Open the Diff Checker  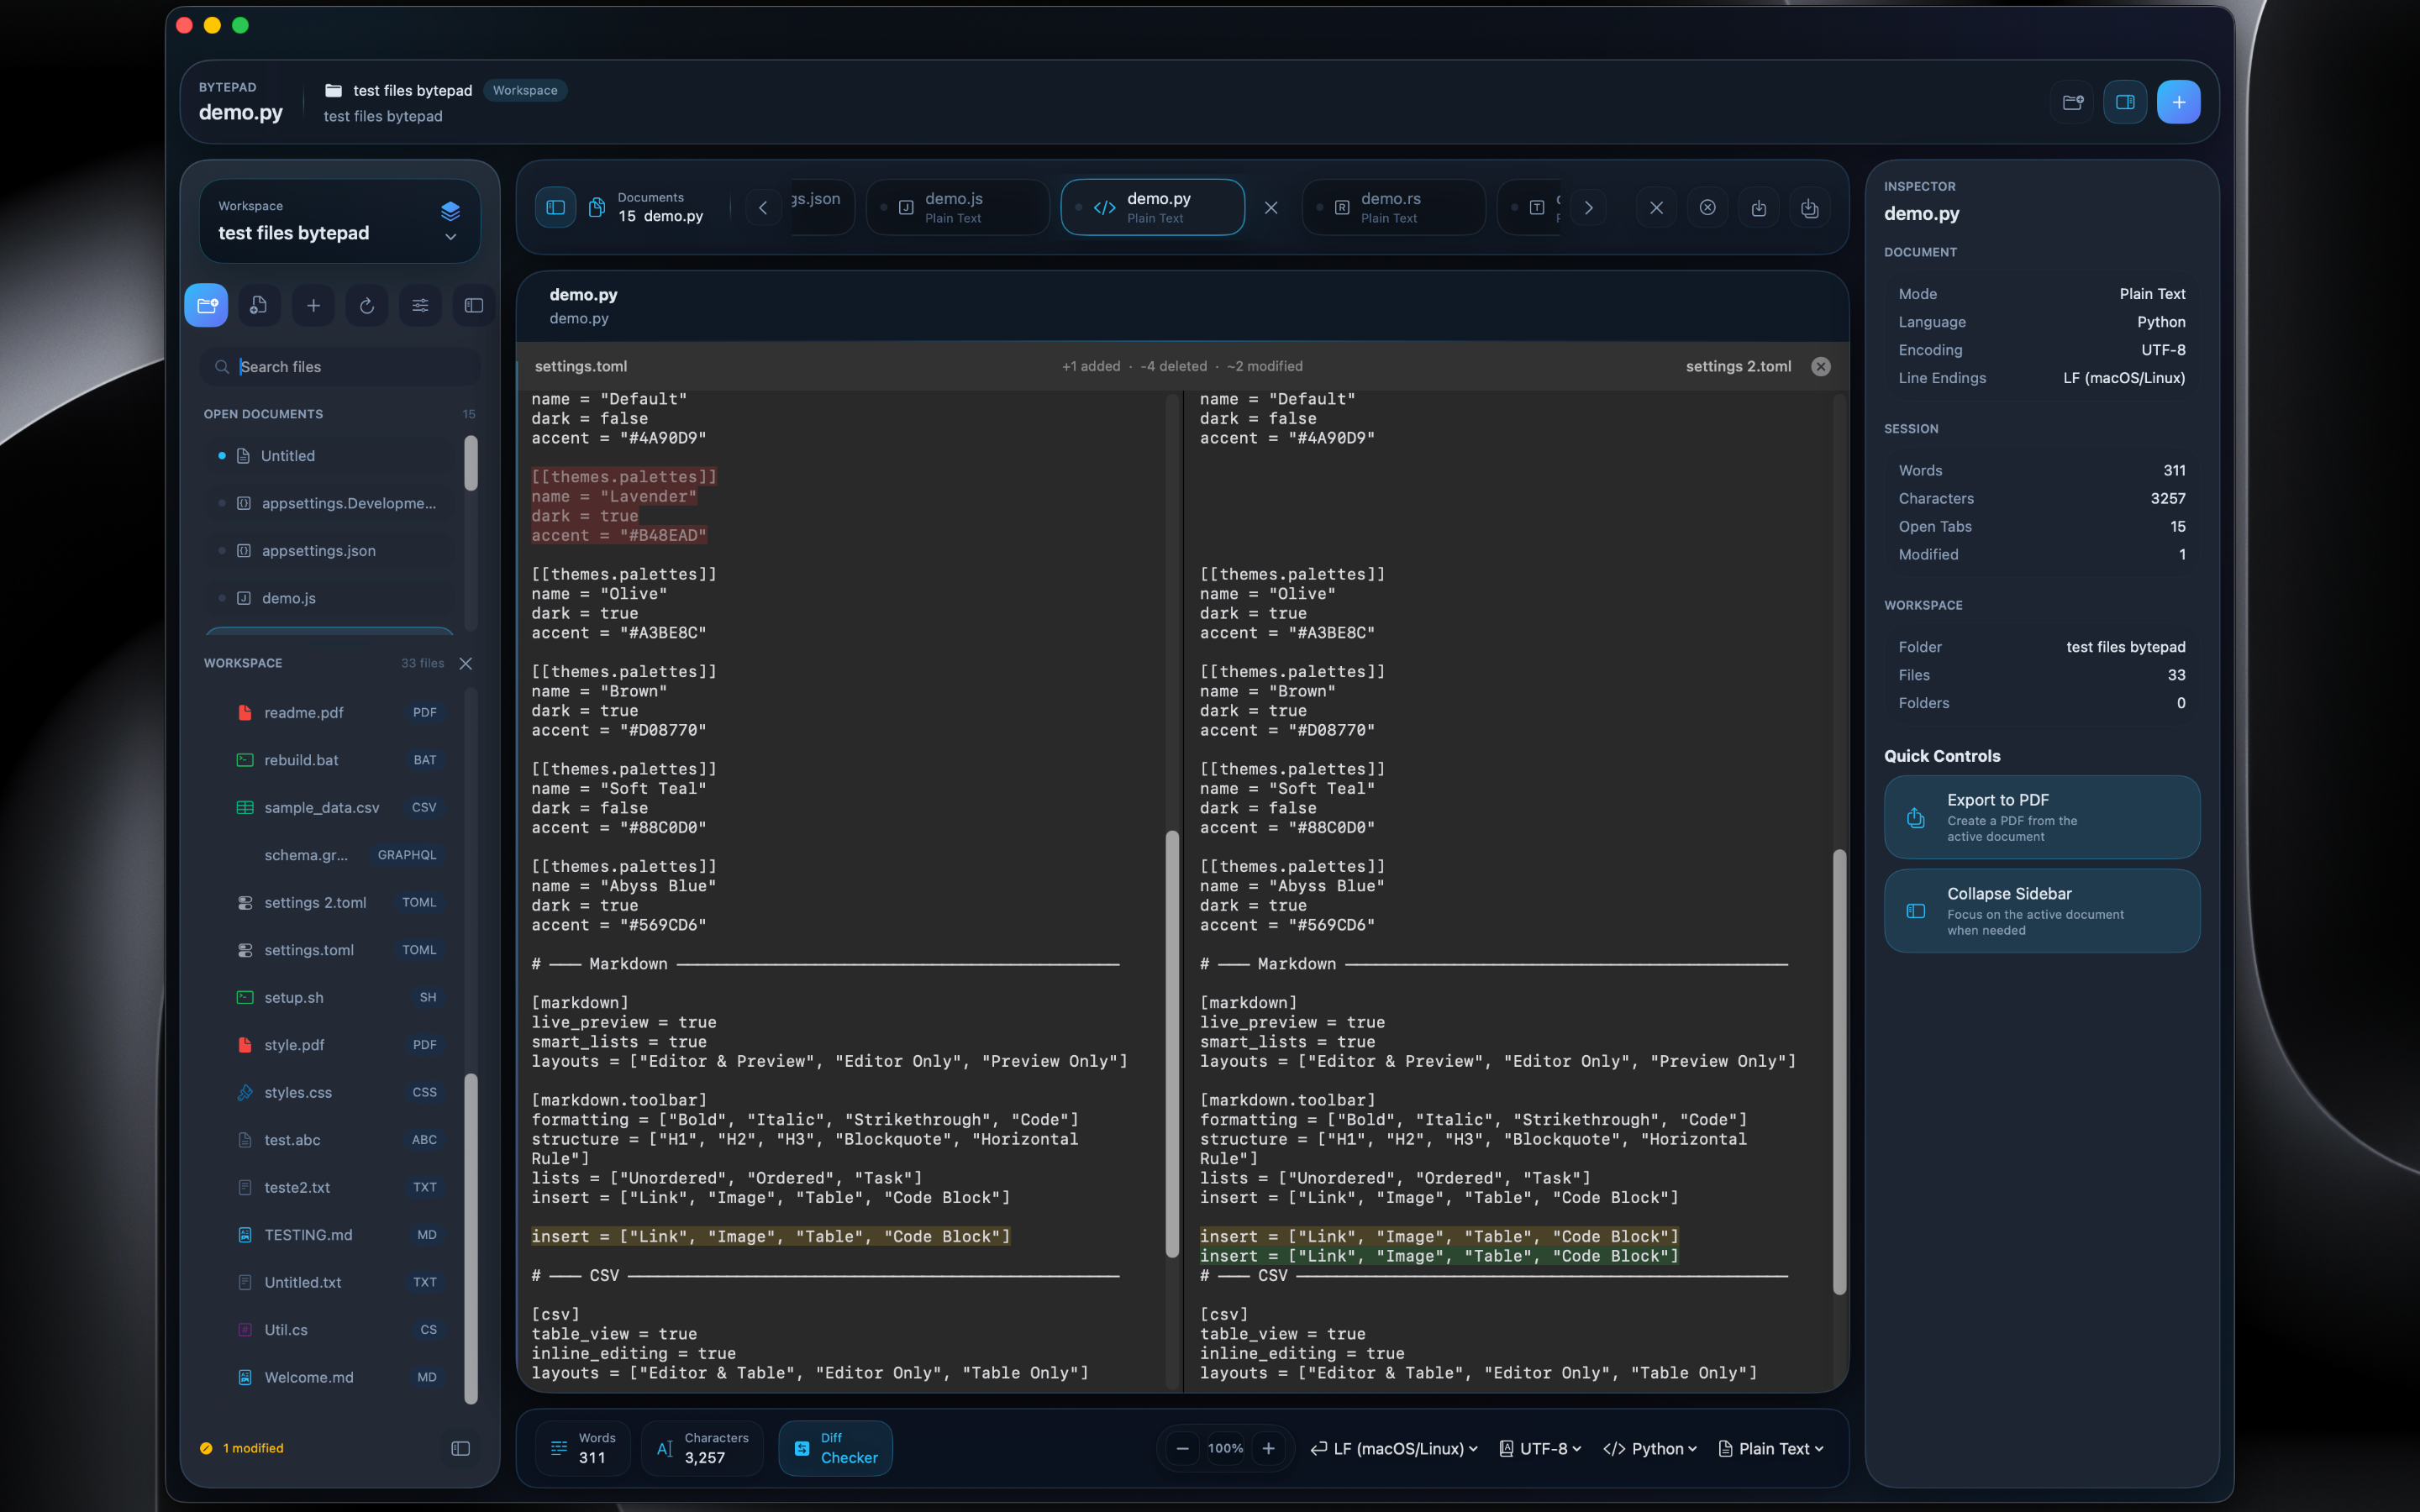pyautogui.click(x=835, y=1448)
